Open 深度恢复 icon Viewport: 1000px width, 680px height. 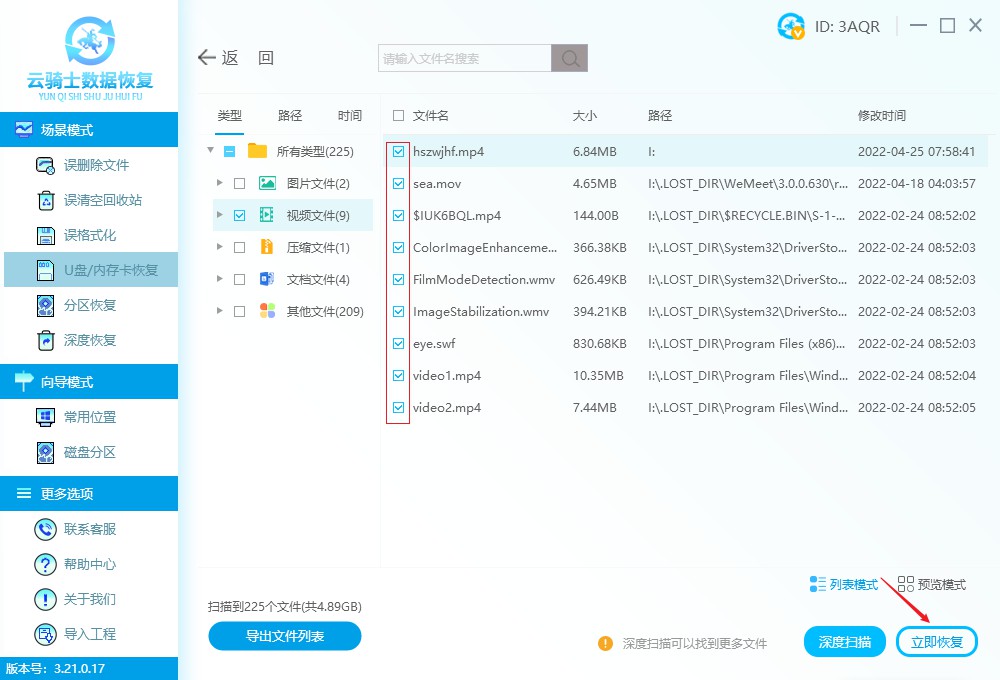(x=45, y=341)
